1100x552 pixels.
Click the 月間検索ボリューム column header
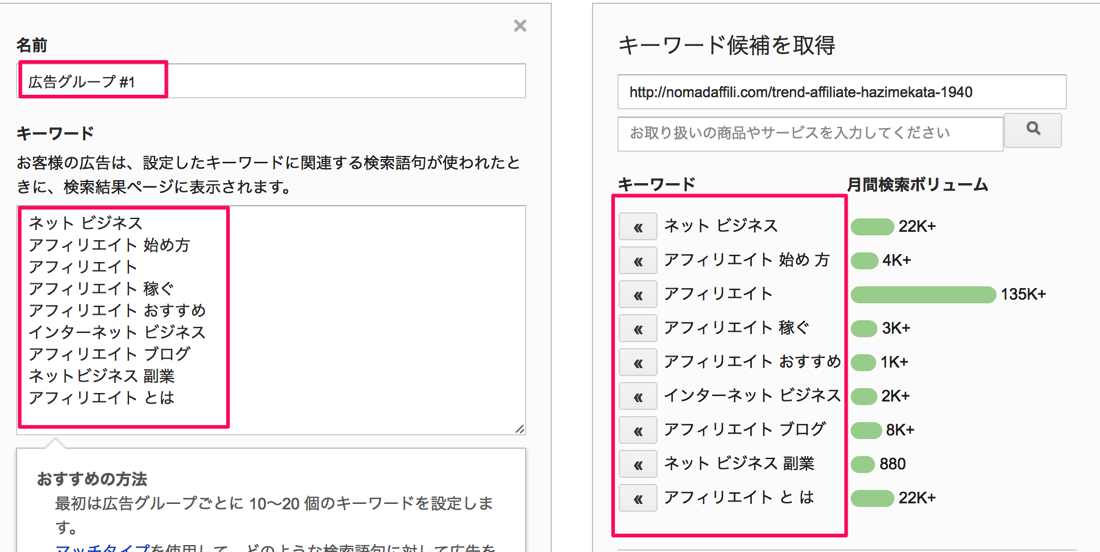point(917,185)
